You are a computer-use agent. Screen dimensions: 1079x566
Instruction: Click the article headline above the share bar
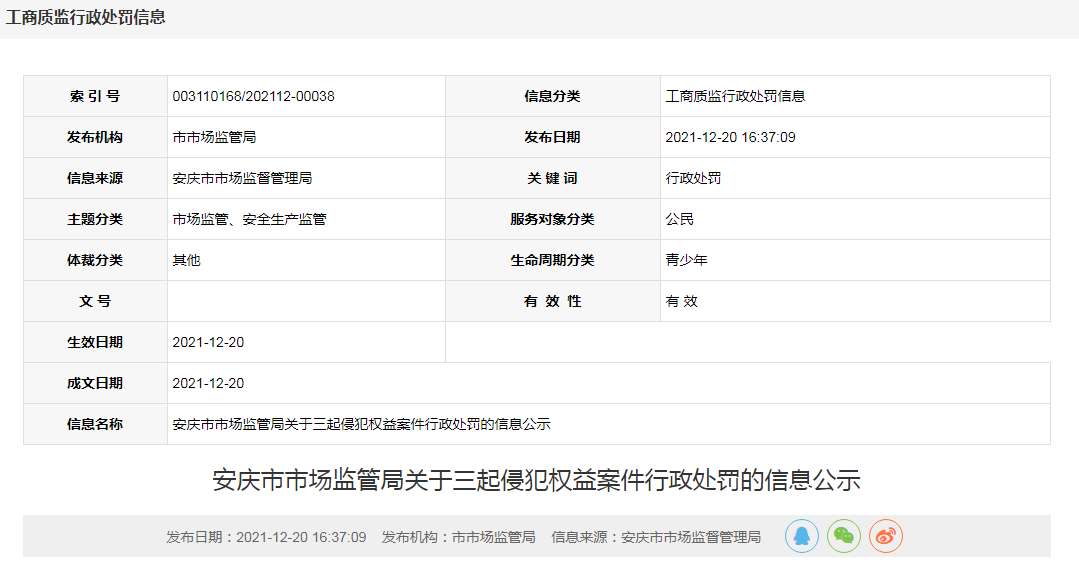(x=536, y=480)
